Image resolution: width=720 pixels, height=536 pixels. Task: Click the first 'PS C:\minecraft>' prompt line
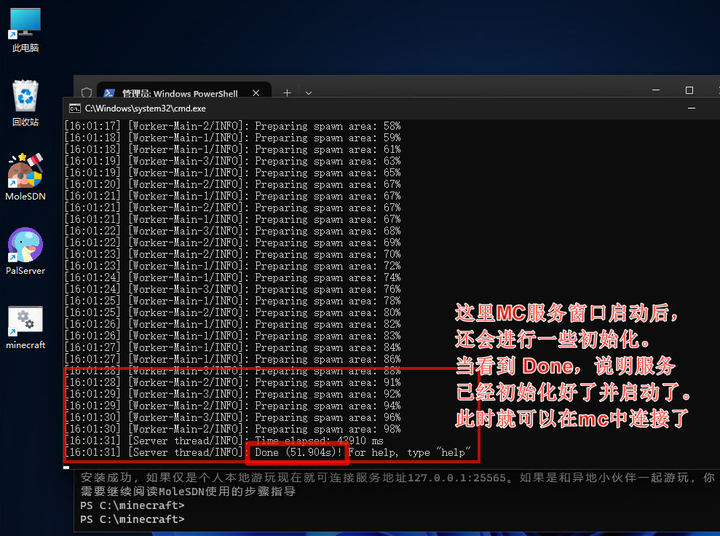point(132,505)
